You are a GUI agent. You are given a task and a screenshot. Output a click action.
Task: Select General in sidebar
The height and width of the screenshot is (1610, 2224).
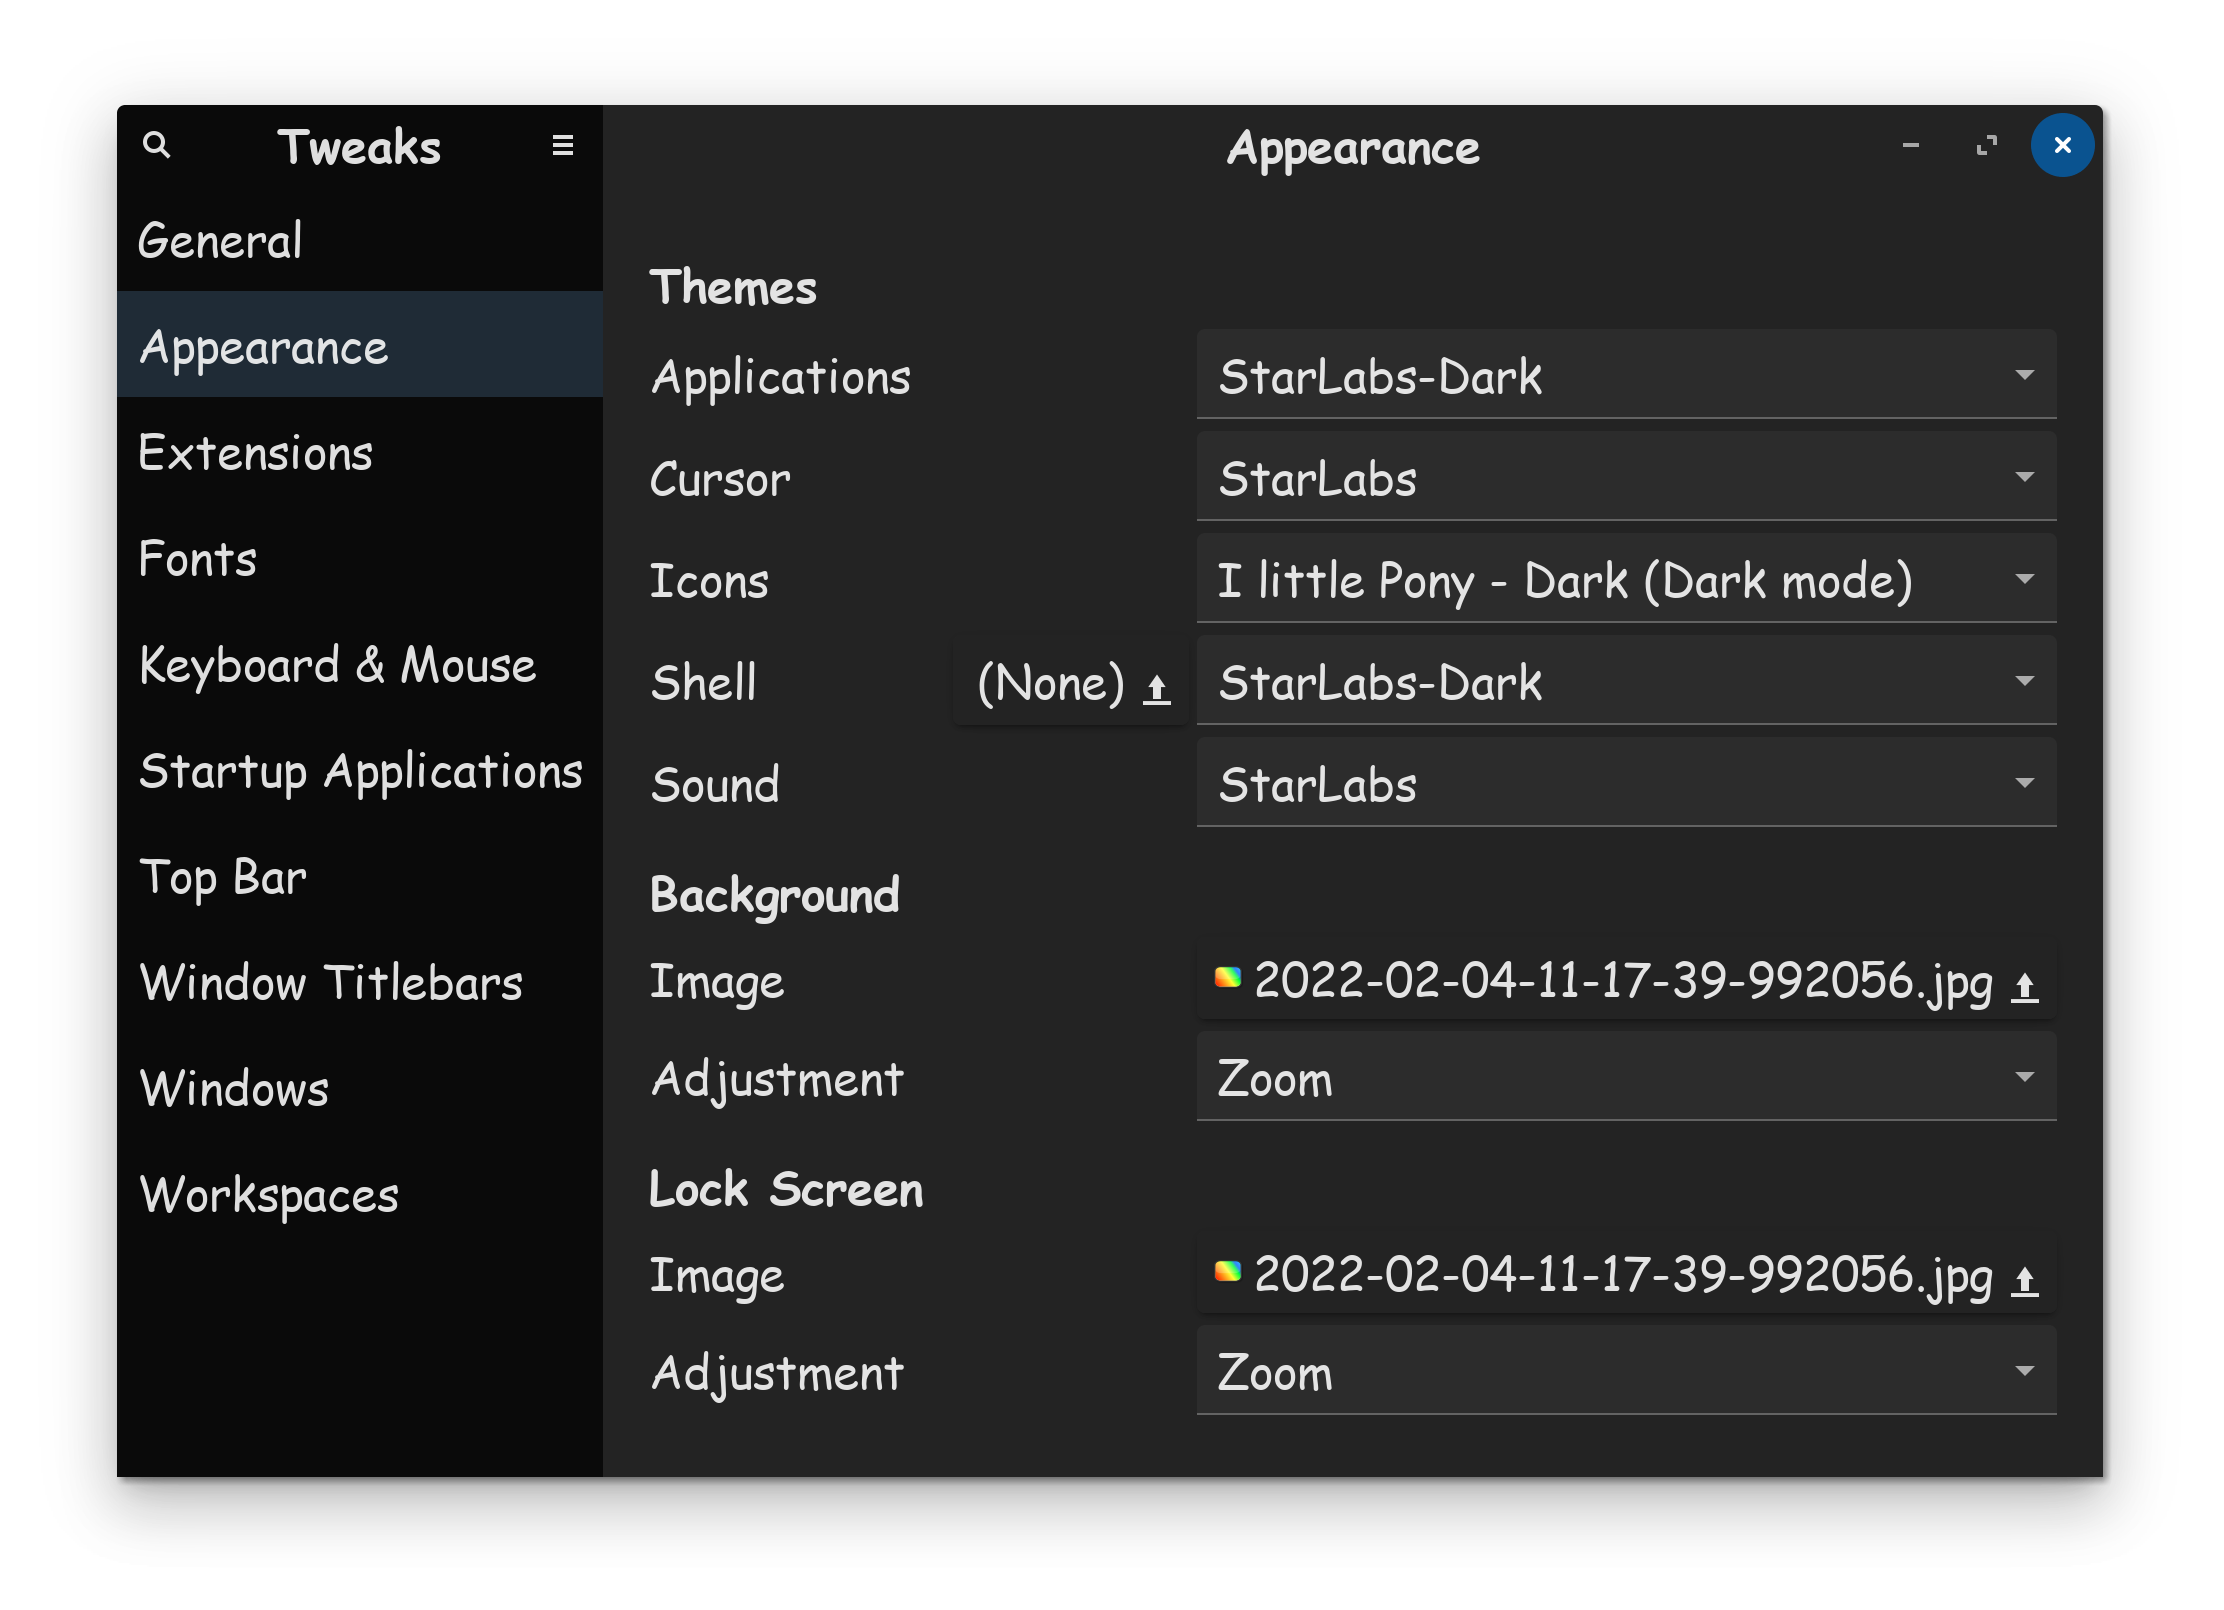[x=360, y=240]
